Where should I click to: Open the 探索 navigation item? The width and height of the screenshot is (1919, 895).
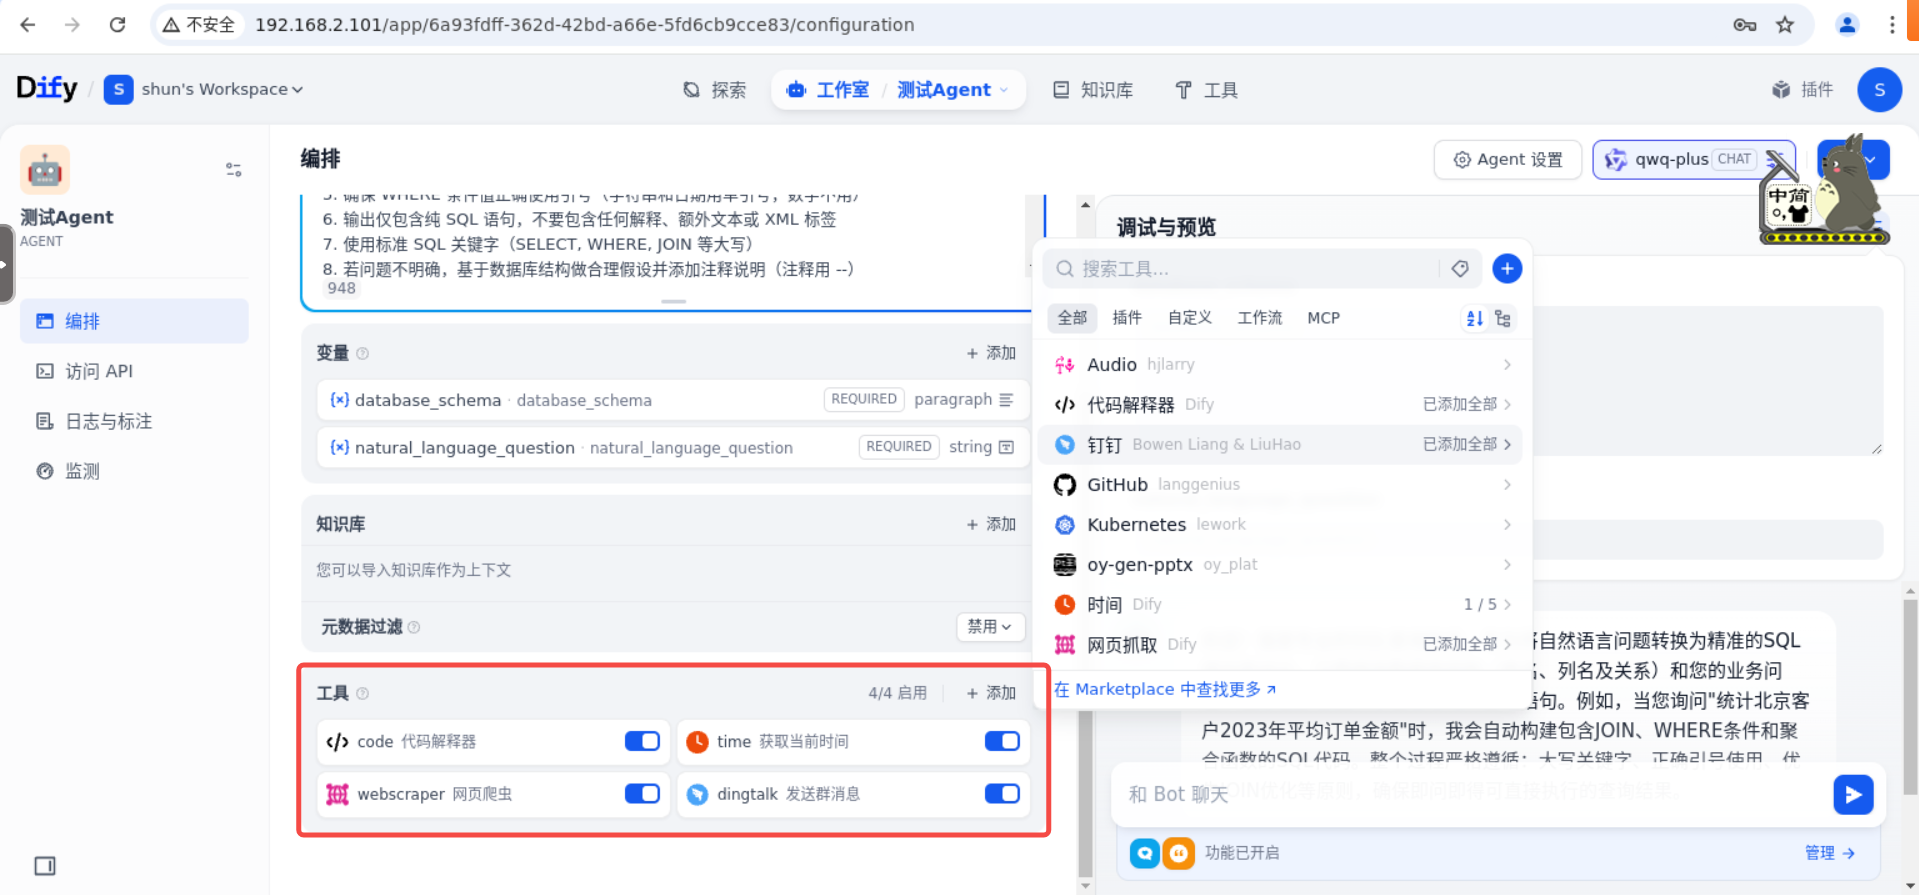point(714,90)
